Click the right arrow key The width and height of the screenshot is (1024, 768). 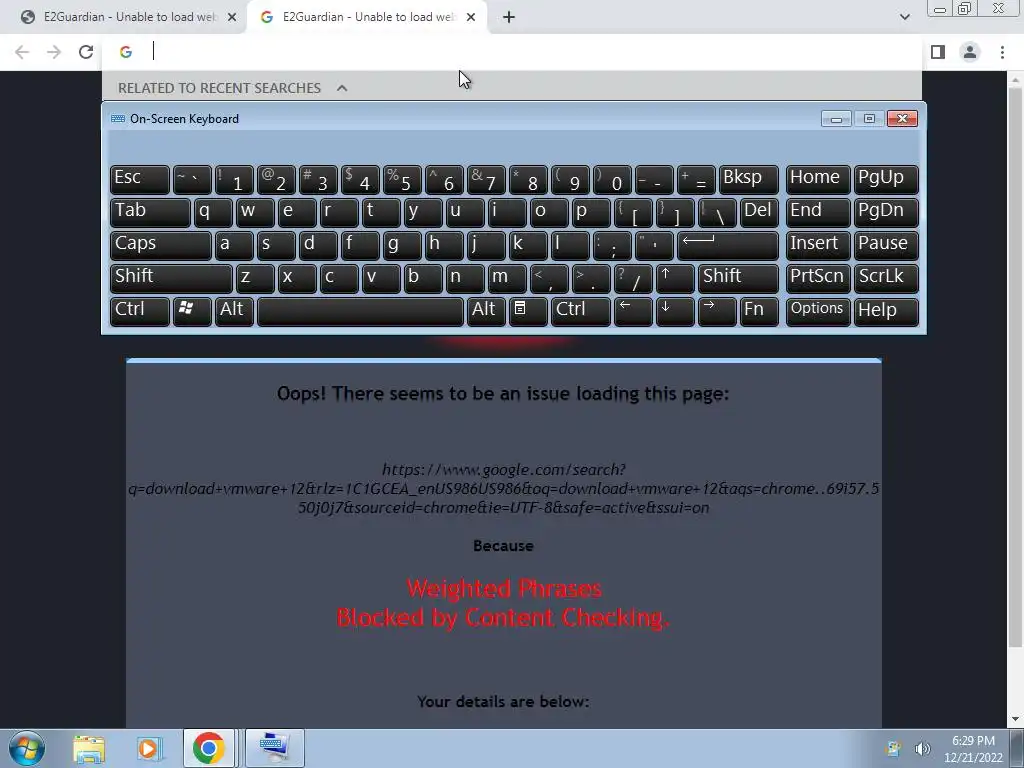coord(716,310)
